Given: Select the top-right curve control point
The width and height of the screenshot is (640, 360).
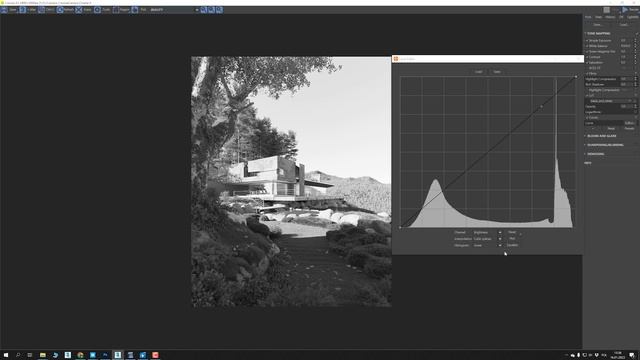Looking at the screenshot, I should tap(576, 77).
